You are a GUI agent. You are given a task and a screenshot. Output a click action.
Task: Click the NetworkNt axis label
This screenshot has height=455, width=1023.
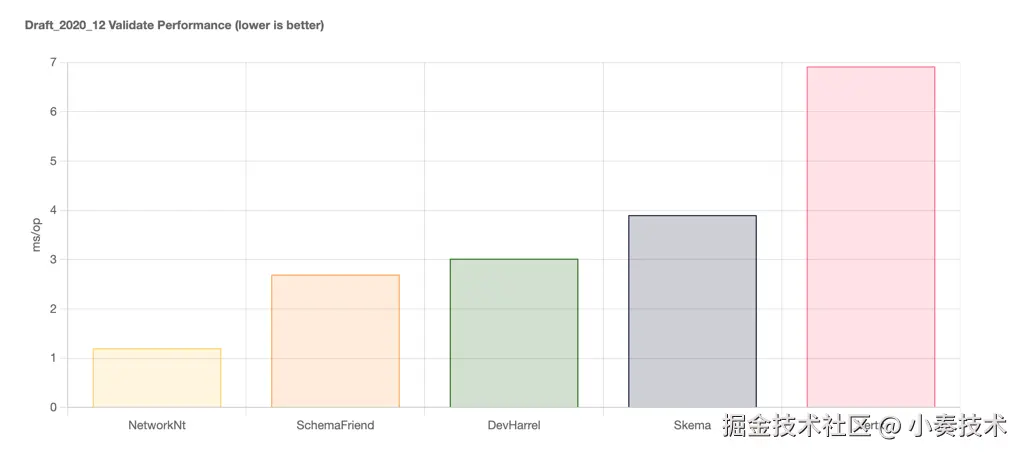click(x=157, y=425)
